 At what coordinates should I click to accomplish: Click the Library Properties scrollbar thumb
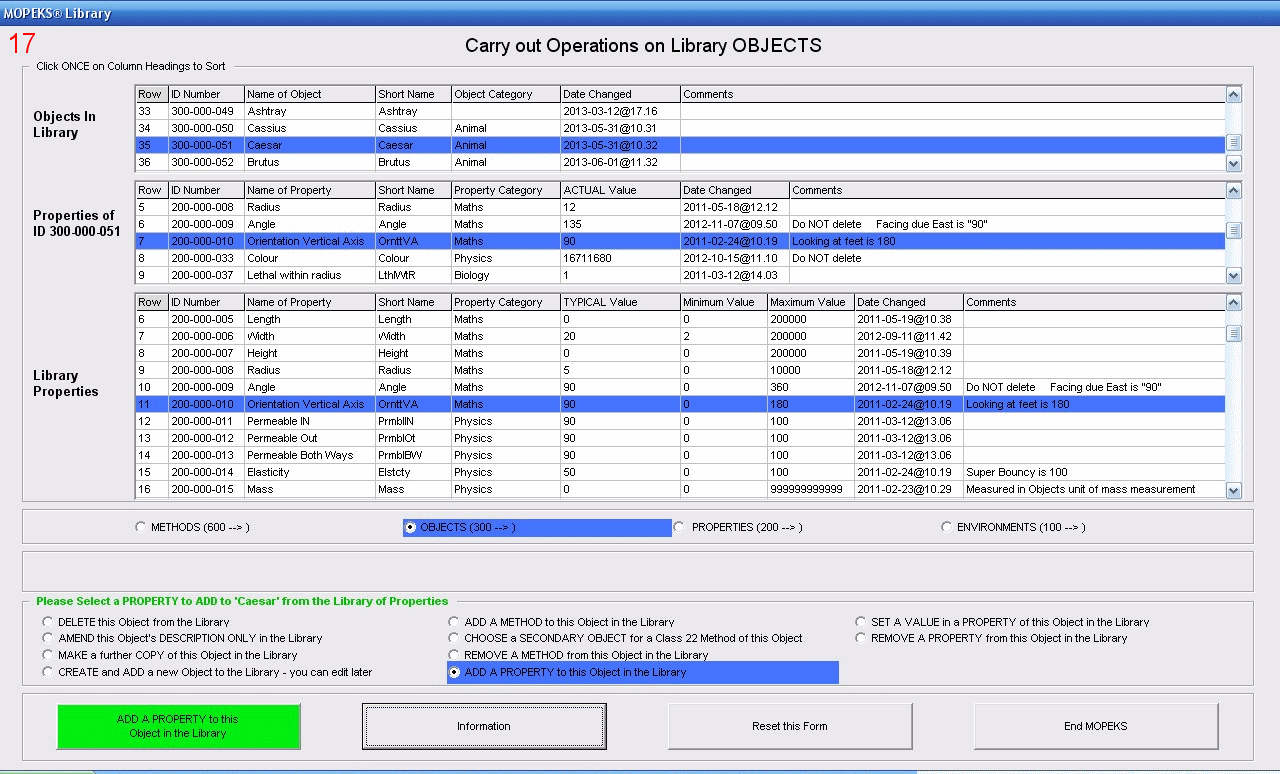[x=1234, y=334]
